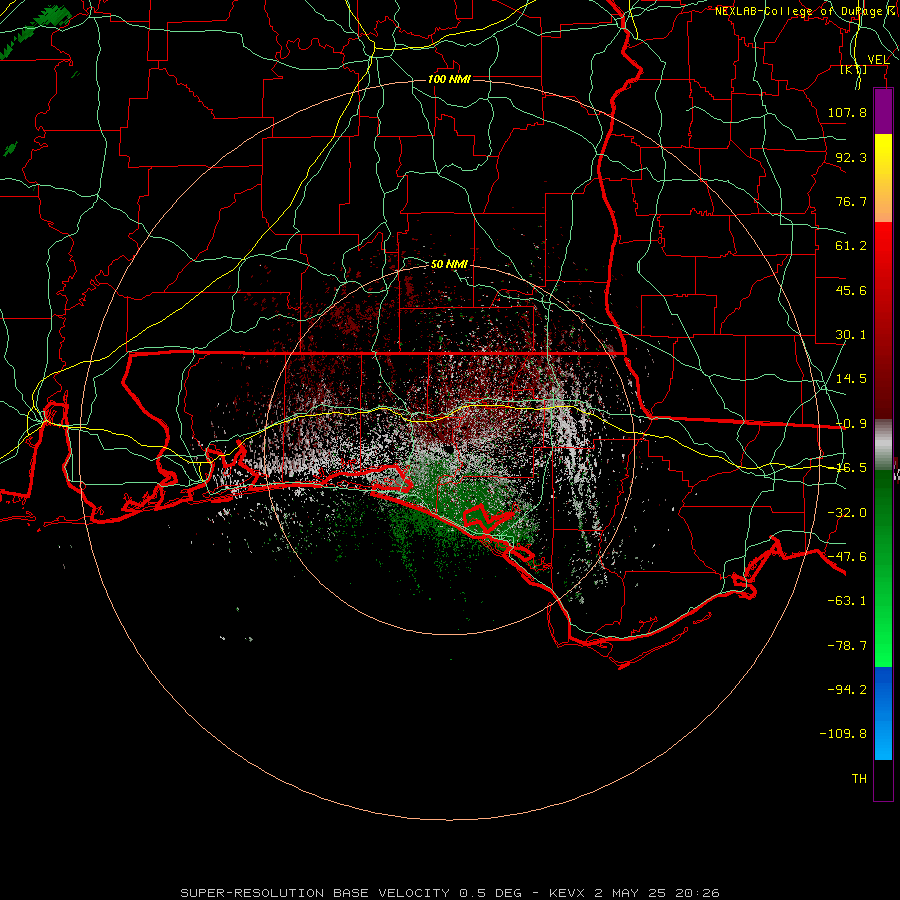Screen dimensions: 900x900
Task: Click the -47.6 velocity scale value
Action: coord(847,557)
